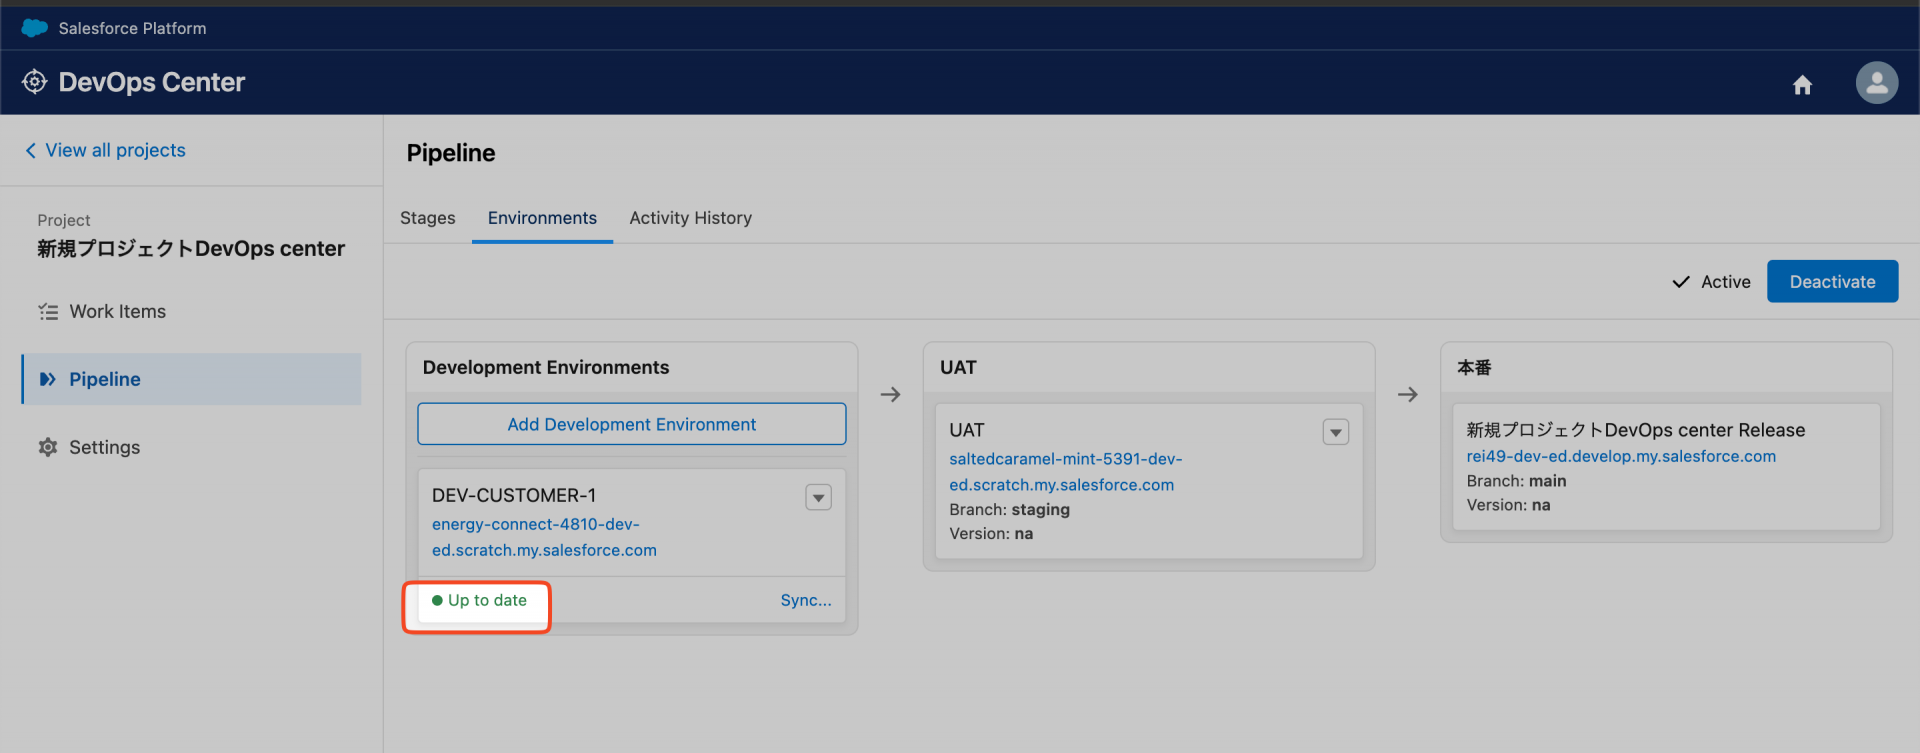Open Work Items in the sidebar
This screenshot has width=1920, height=753.
click(x=191, y=312)
